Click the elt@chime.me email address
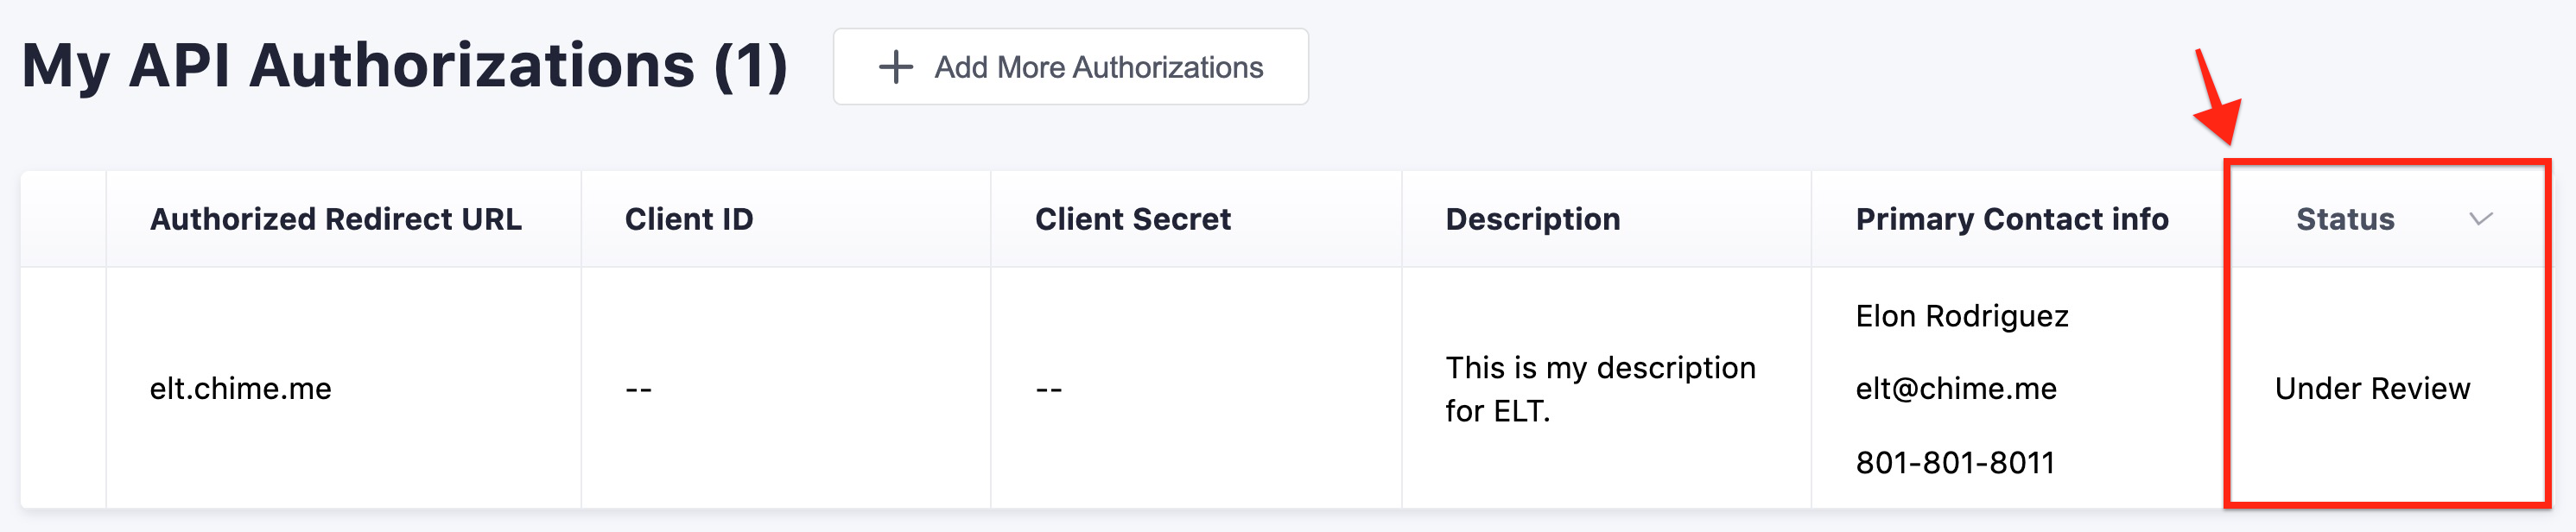Image resolution: width=2576 pixels, height=532 pixels. click(x=1956, y=388)
